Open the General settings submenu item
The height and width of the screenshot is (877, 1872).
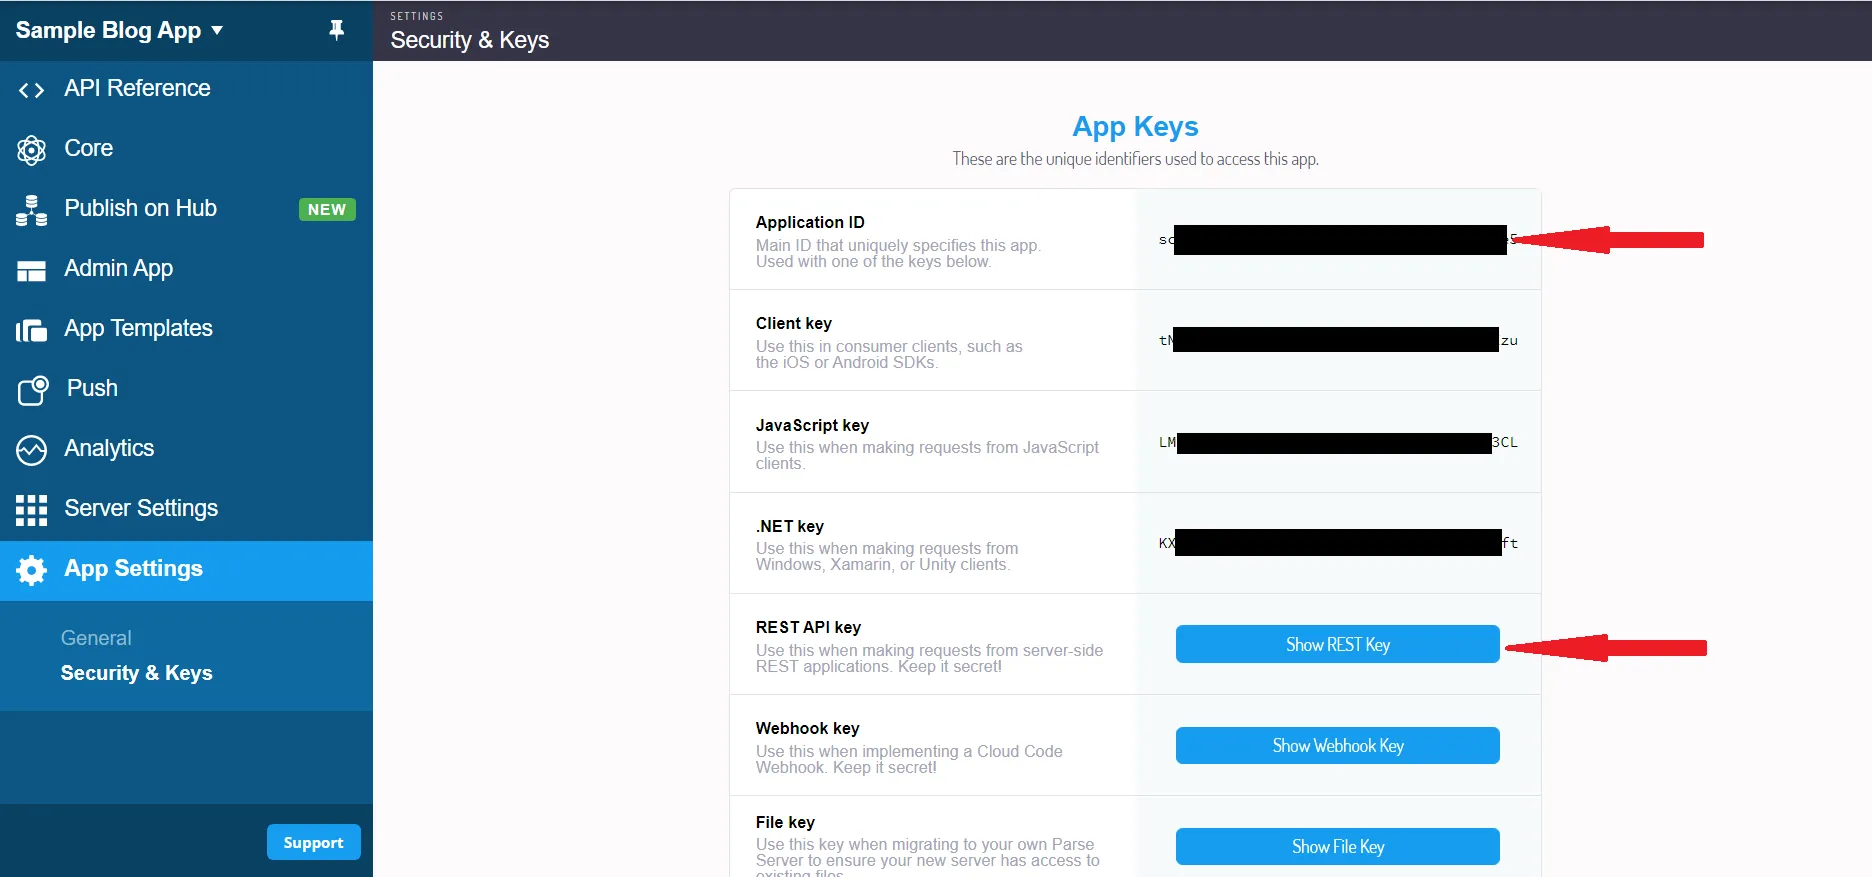coord(96,638)
